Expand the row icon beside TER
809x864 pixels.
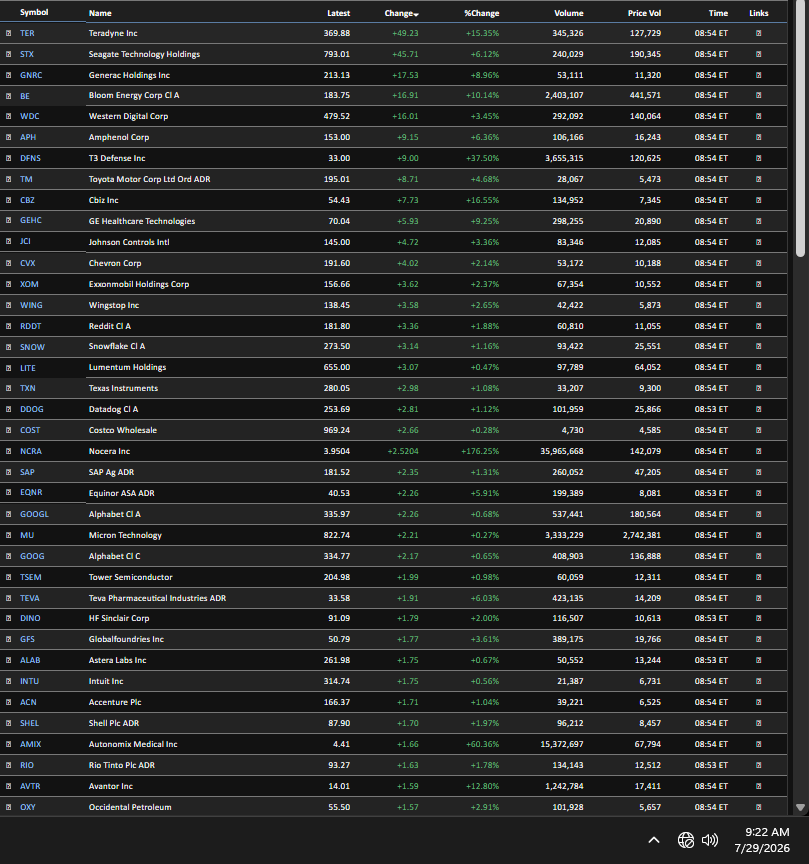[x=8, y=33]
